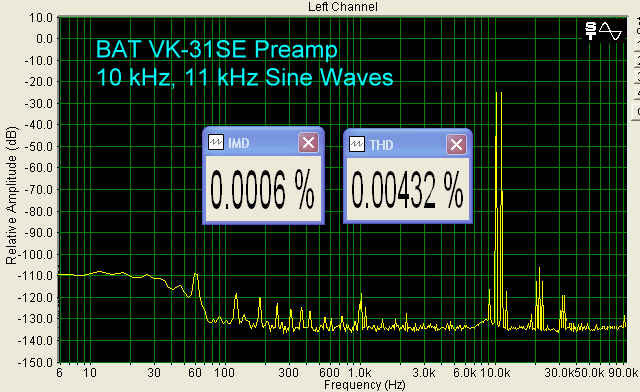Viewport: 640px width, 392px height.
Task: Click the 0.0006 % IMD value
Action: [x=262, y=190]
